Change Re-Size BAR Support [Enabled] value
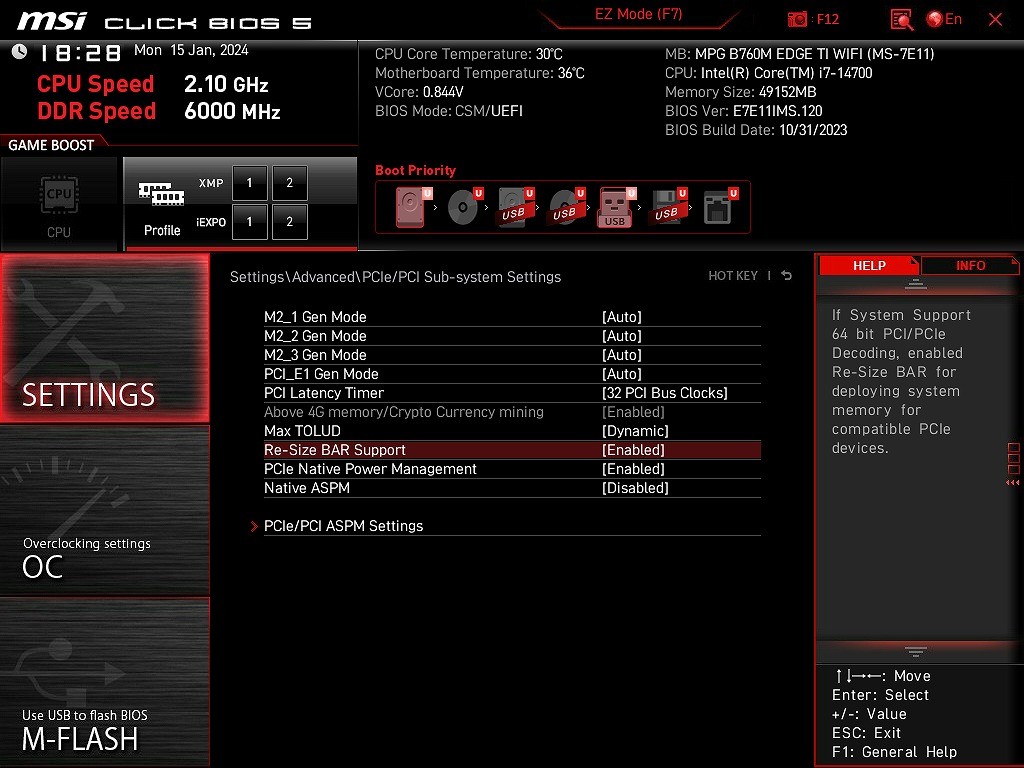 pyautogui.click(x=633, y=450)
